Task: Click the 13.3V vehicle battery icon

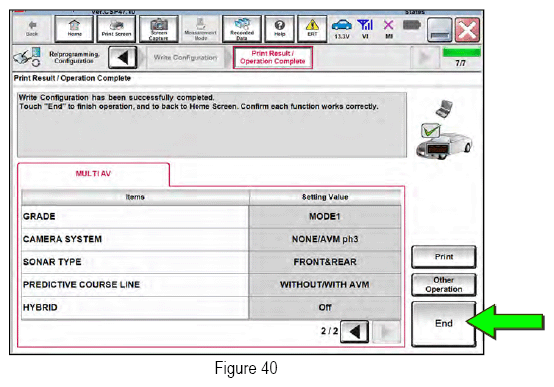Action: click(342, 29)
